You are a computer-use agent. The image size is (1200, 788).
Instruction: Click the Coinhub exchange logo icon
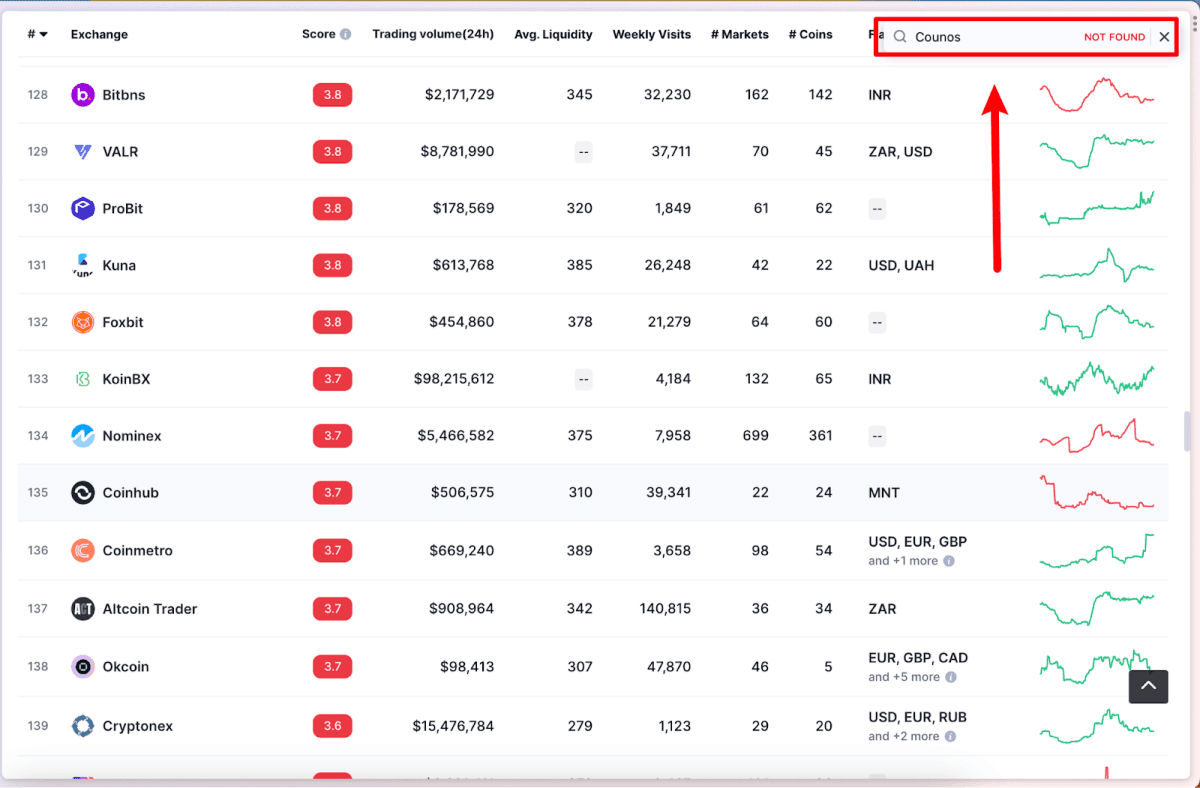(83, 493)
